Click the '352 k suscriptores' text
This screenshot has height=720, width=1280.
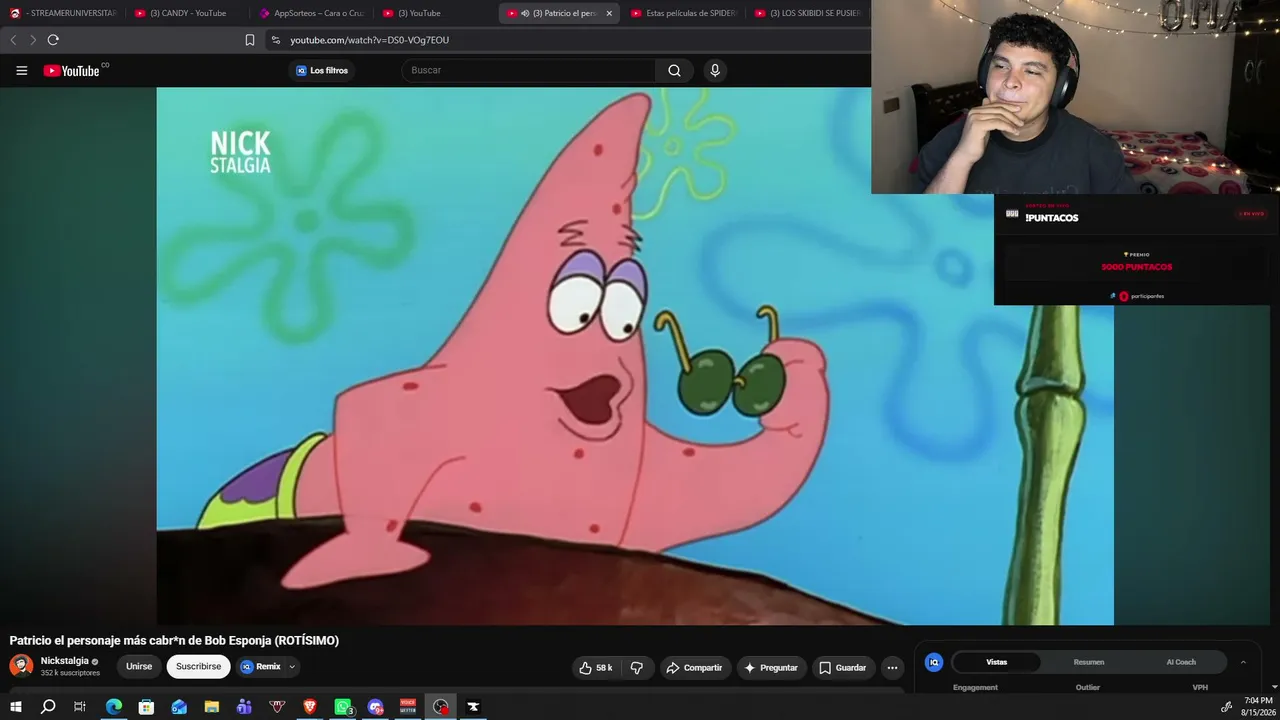70,674
